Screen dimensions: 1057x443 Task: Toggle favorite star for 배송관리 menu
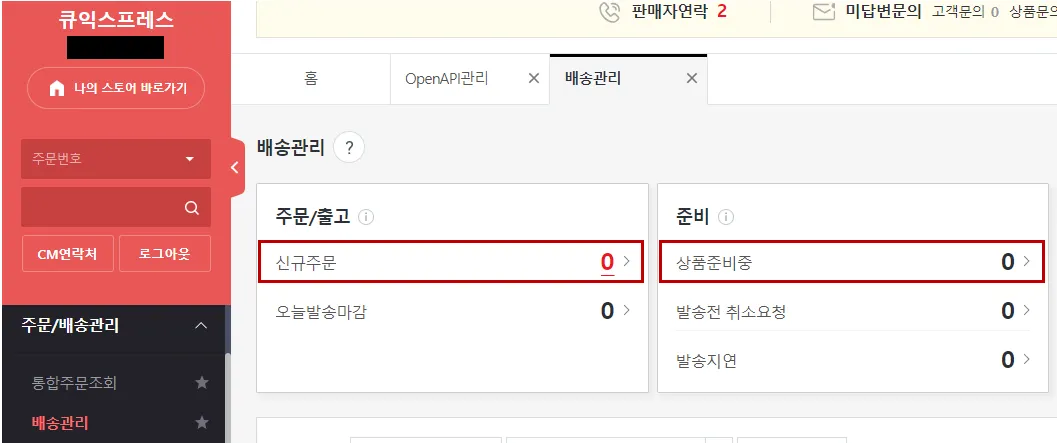pyautogui.click(x=202, y=423)
